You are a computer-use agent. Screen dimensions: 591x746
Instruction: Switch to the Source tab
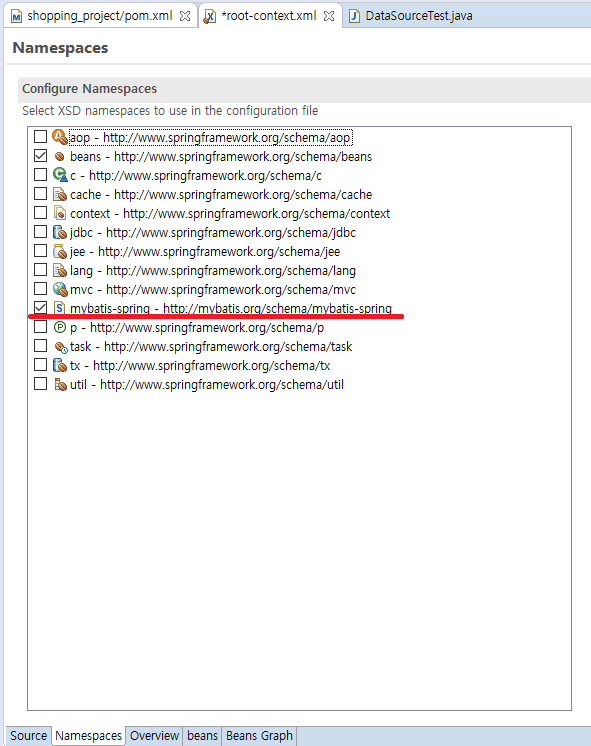[28, 736]
